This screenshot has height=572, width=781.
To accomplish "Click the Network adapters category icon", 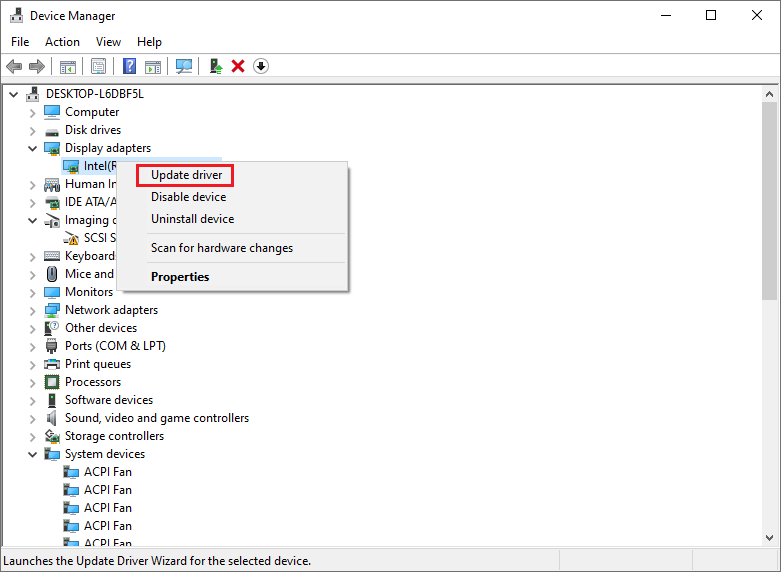I will (x=52, y=310).
